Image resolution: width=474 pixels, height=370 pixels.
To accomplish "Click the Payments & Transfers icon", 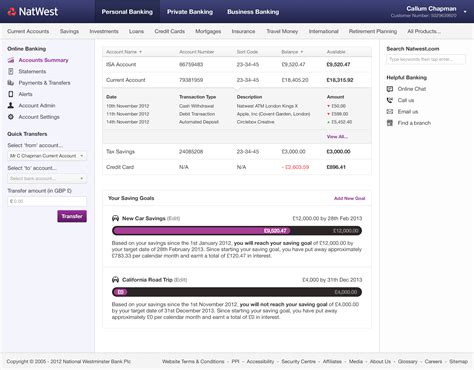I will tap(11, 83).
